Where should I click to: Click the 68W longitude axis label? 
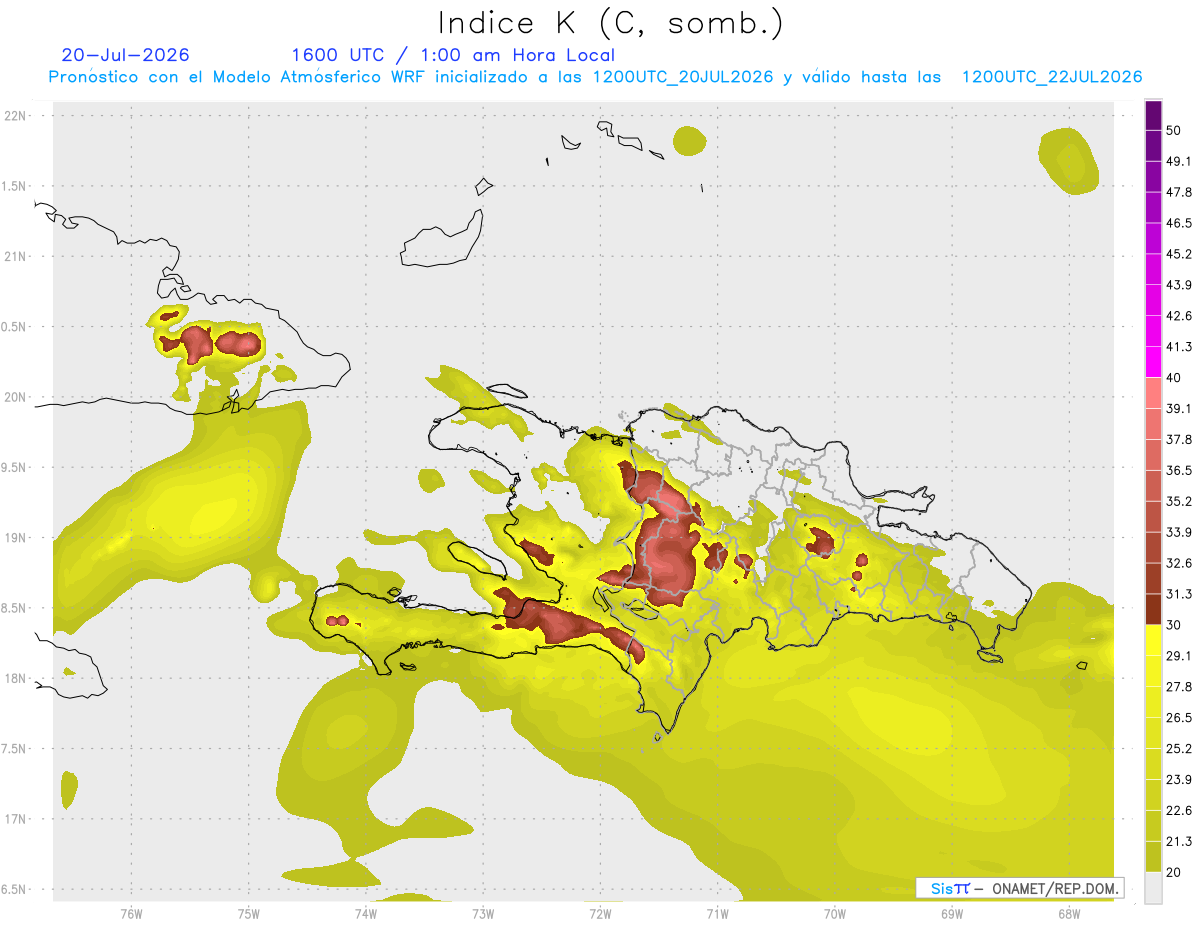coord(1068,913)
